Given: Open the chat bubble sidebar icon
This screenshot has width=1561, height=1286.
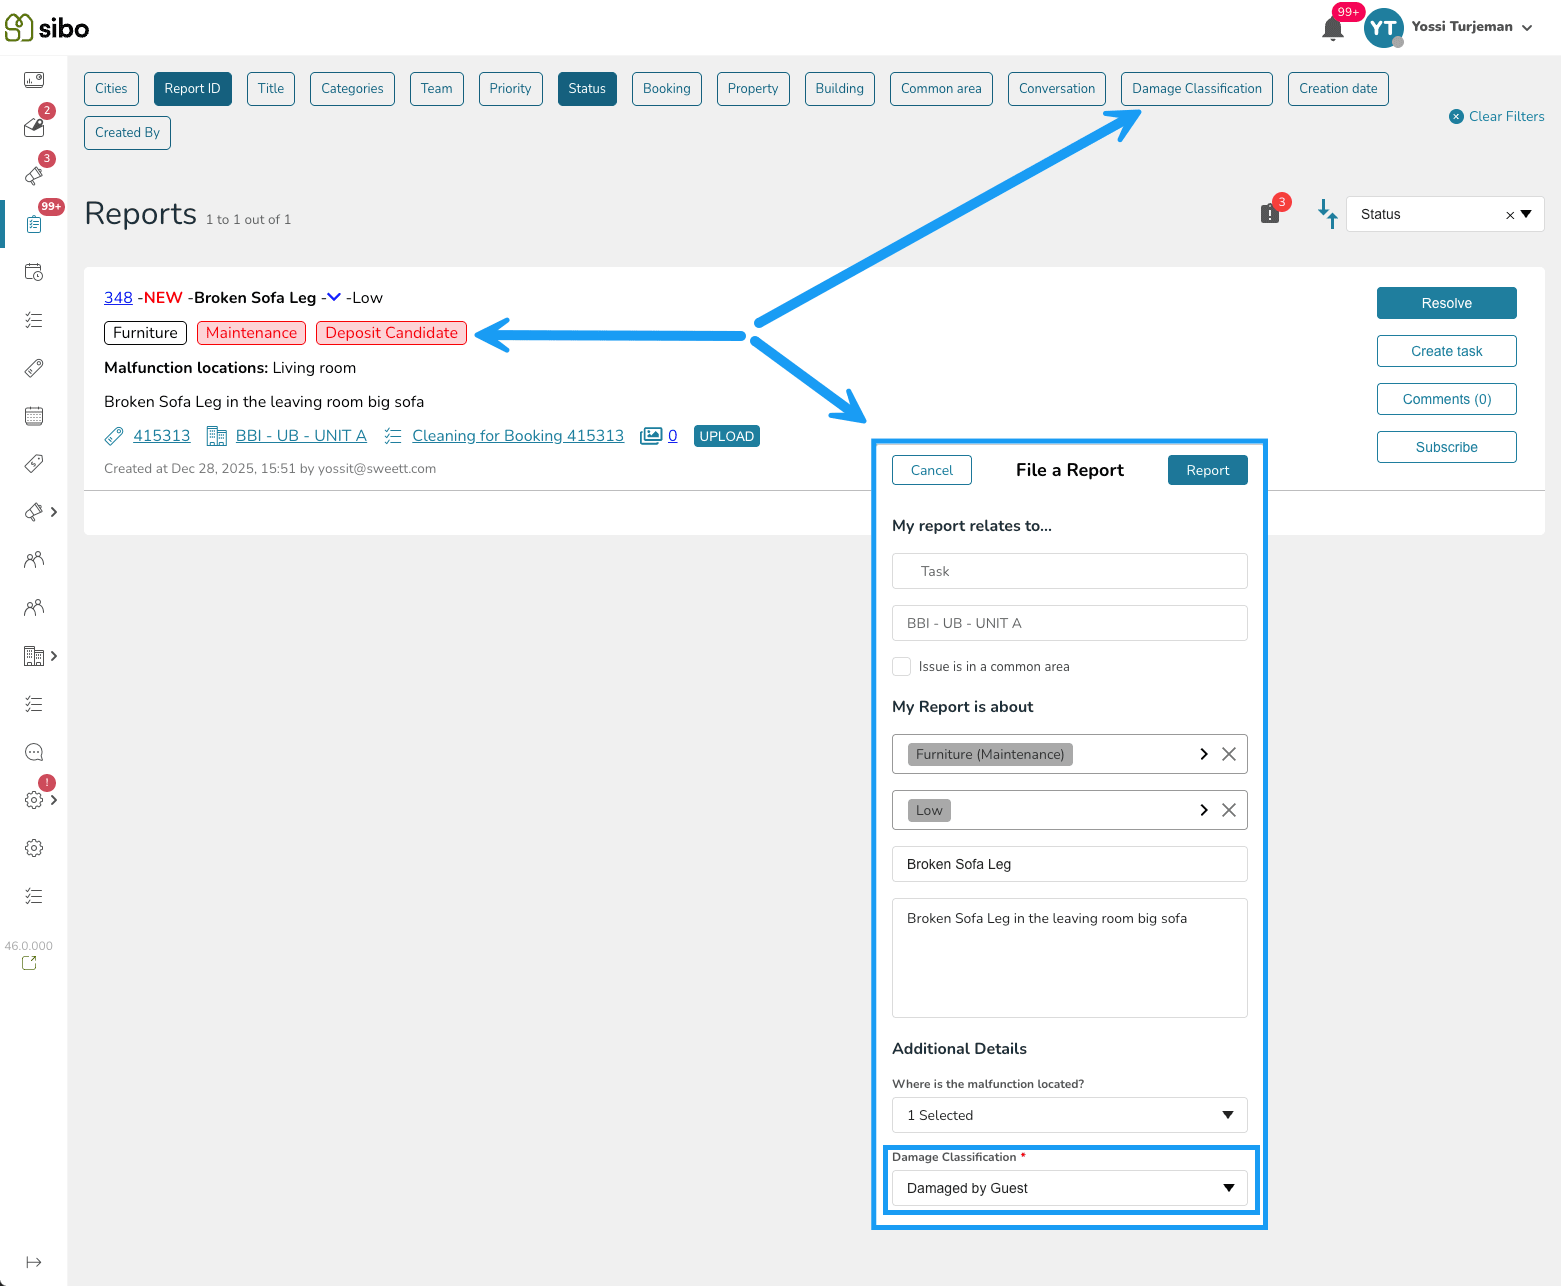Looking at the screenshot, I should pyautogui.click(x=34, y=752).
